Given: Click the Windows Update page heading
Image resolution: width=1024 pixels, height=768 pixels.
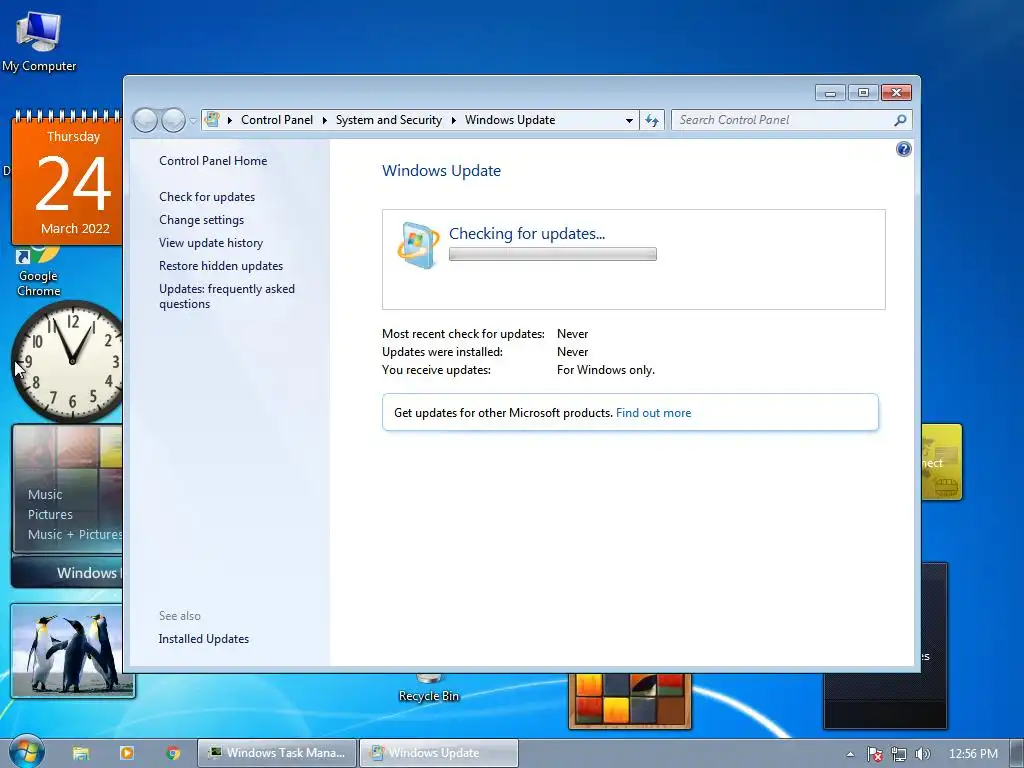Looking at the screenshot, I should 441,170.
